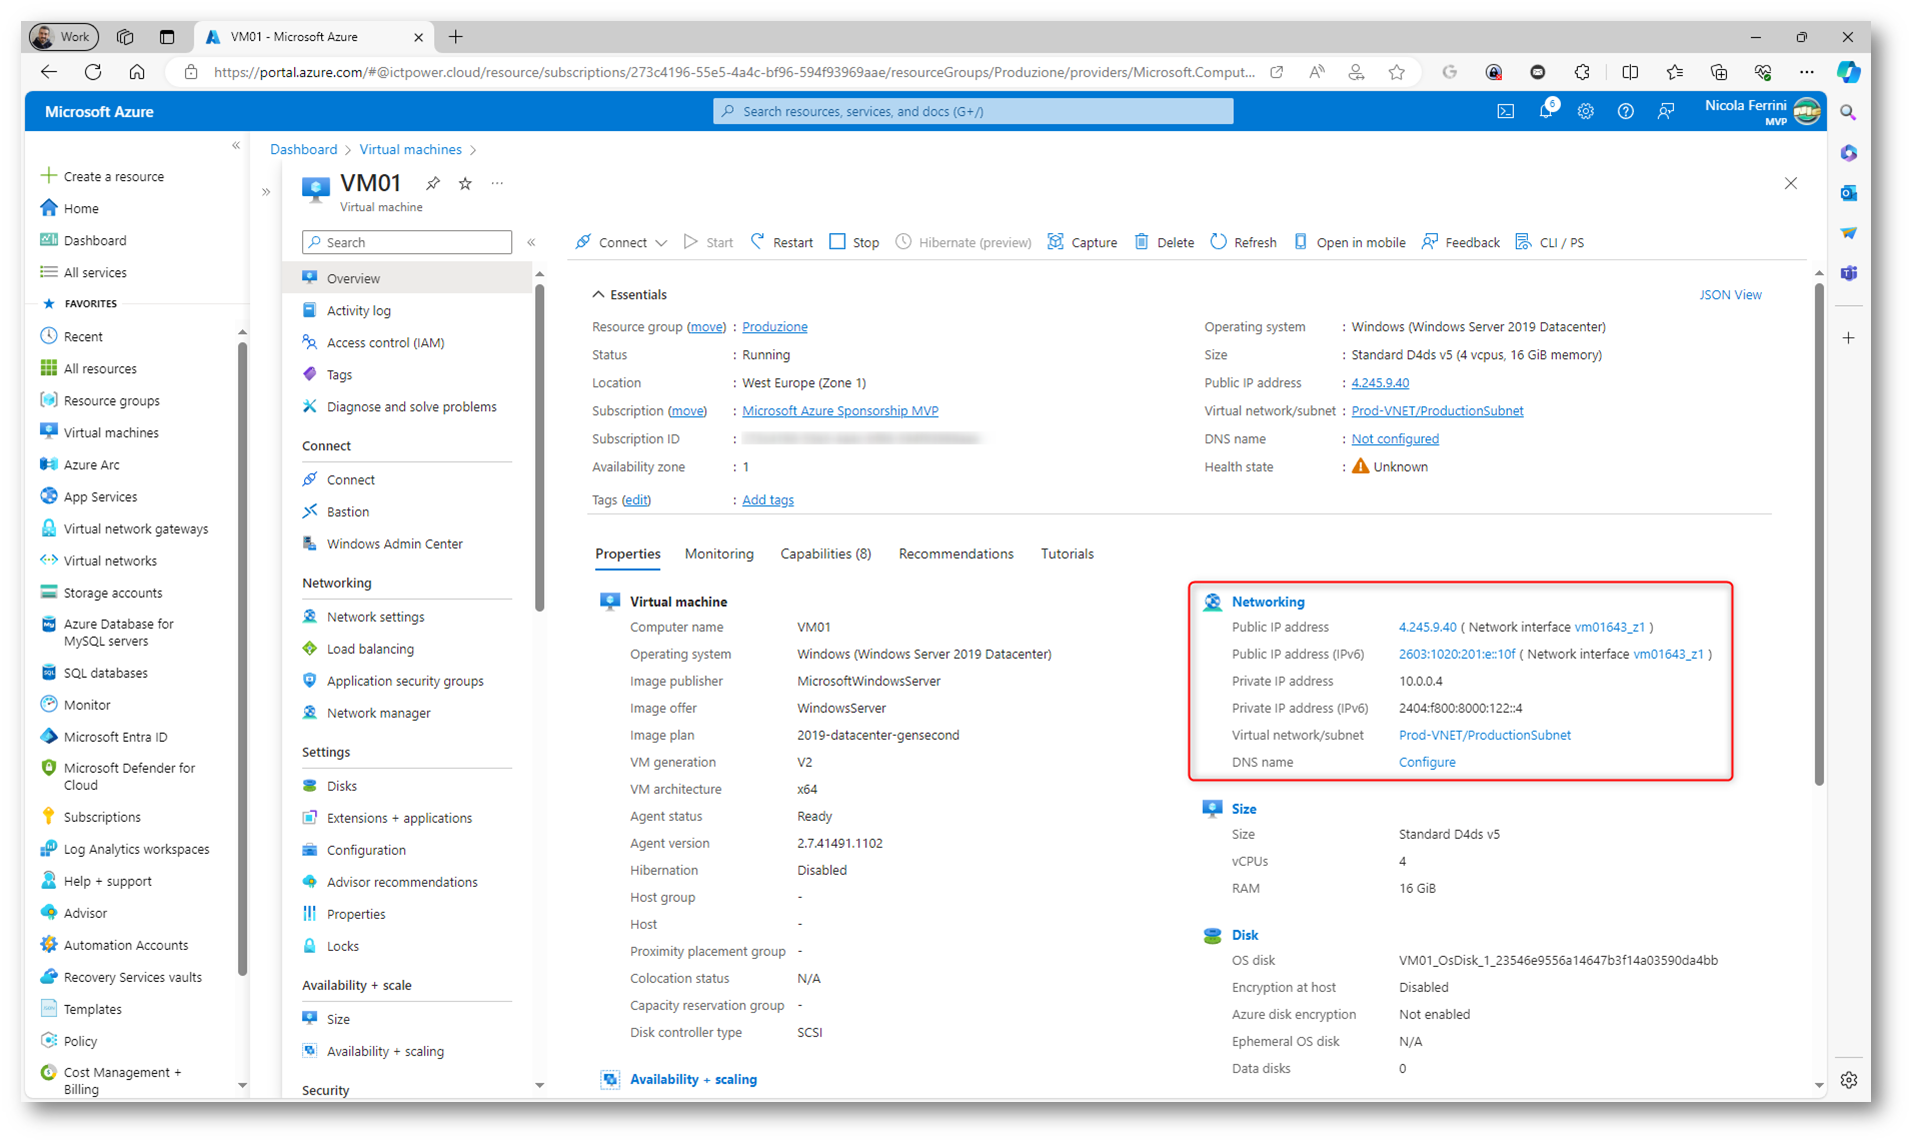Viewport: 1913px width, 1144px height.
Task: Open Microsoft Azure Sponsorship MVP link
Action: click(840, 410)
